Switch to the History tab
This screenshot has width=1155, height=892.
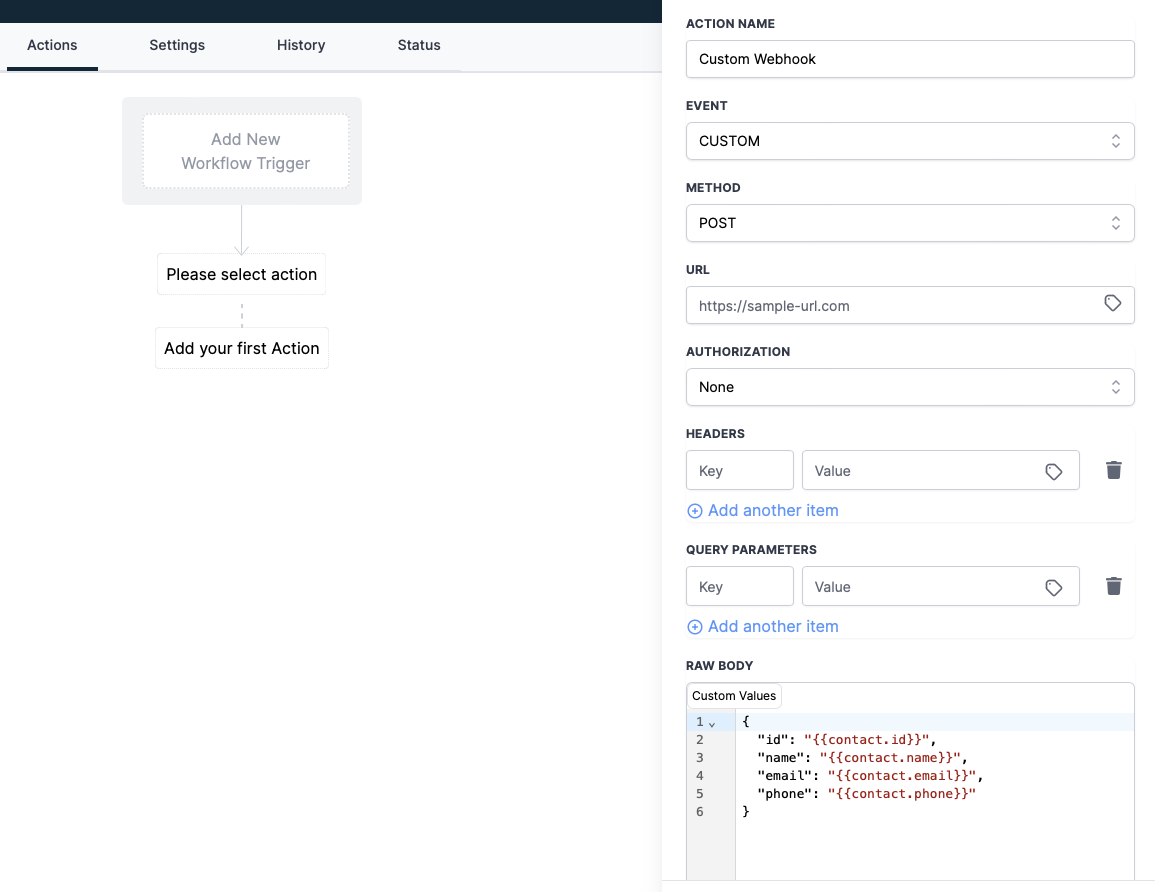pos(301,45)
